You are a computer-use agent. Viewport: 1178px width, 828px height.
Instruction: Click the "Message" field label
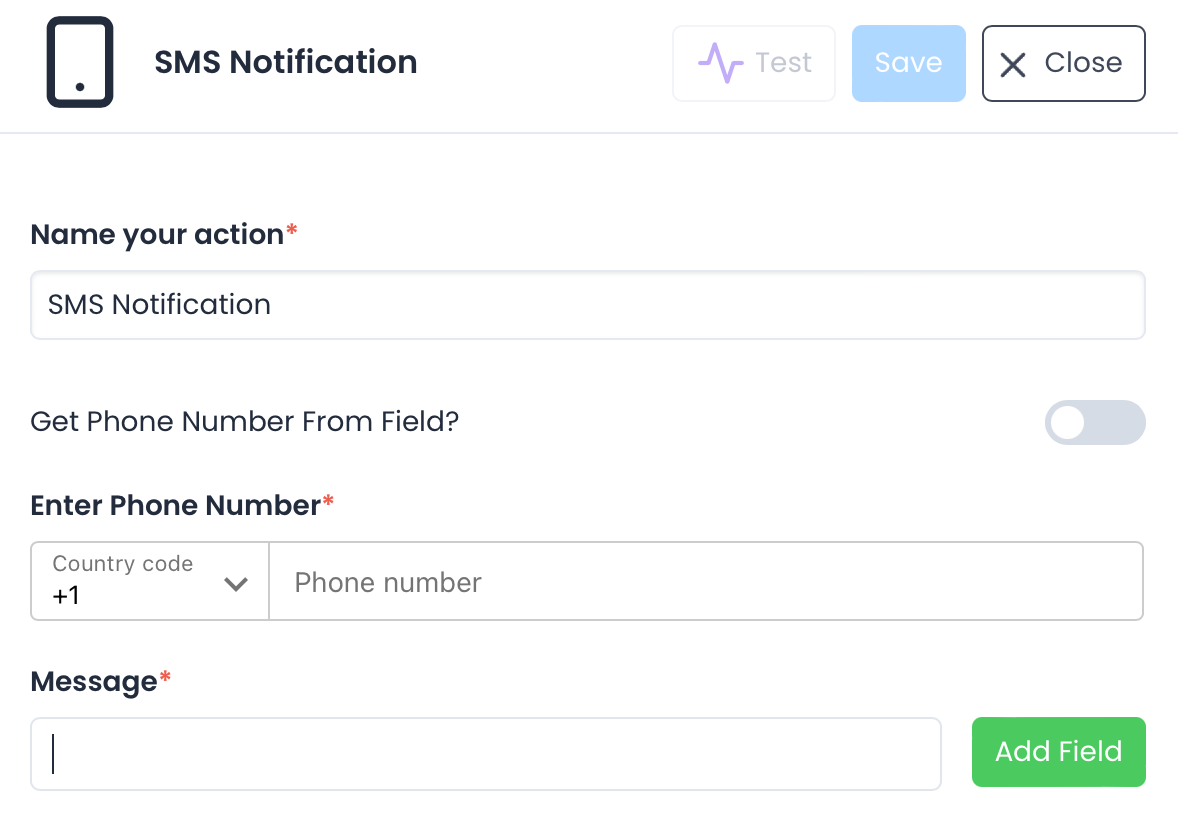click(94, 681)
